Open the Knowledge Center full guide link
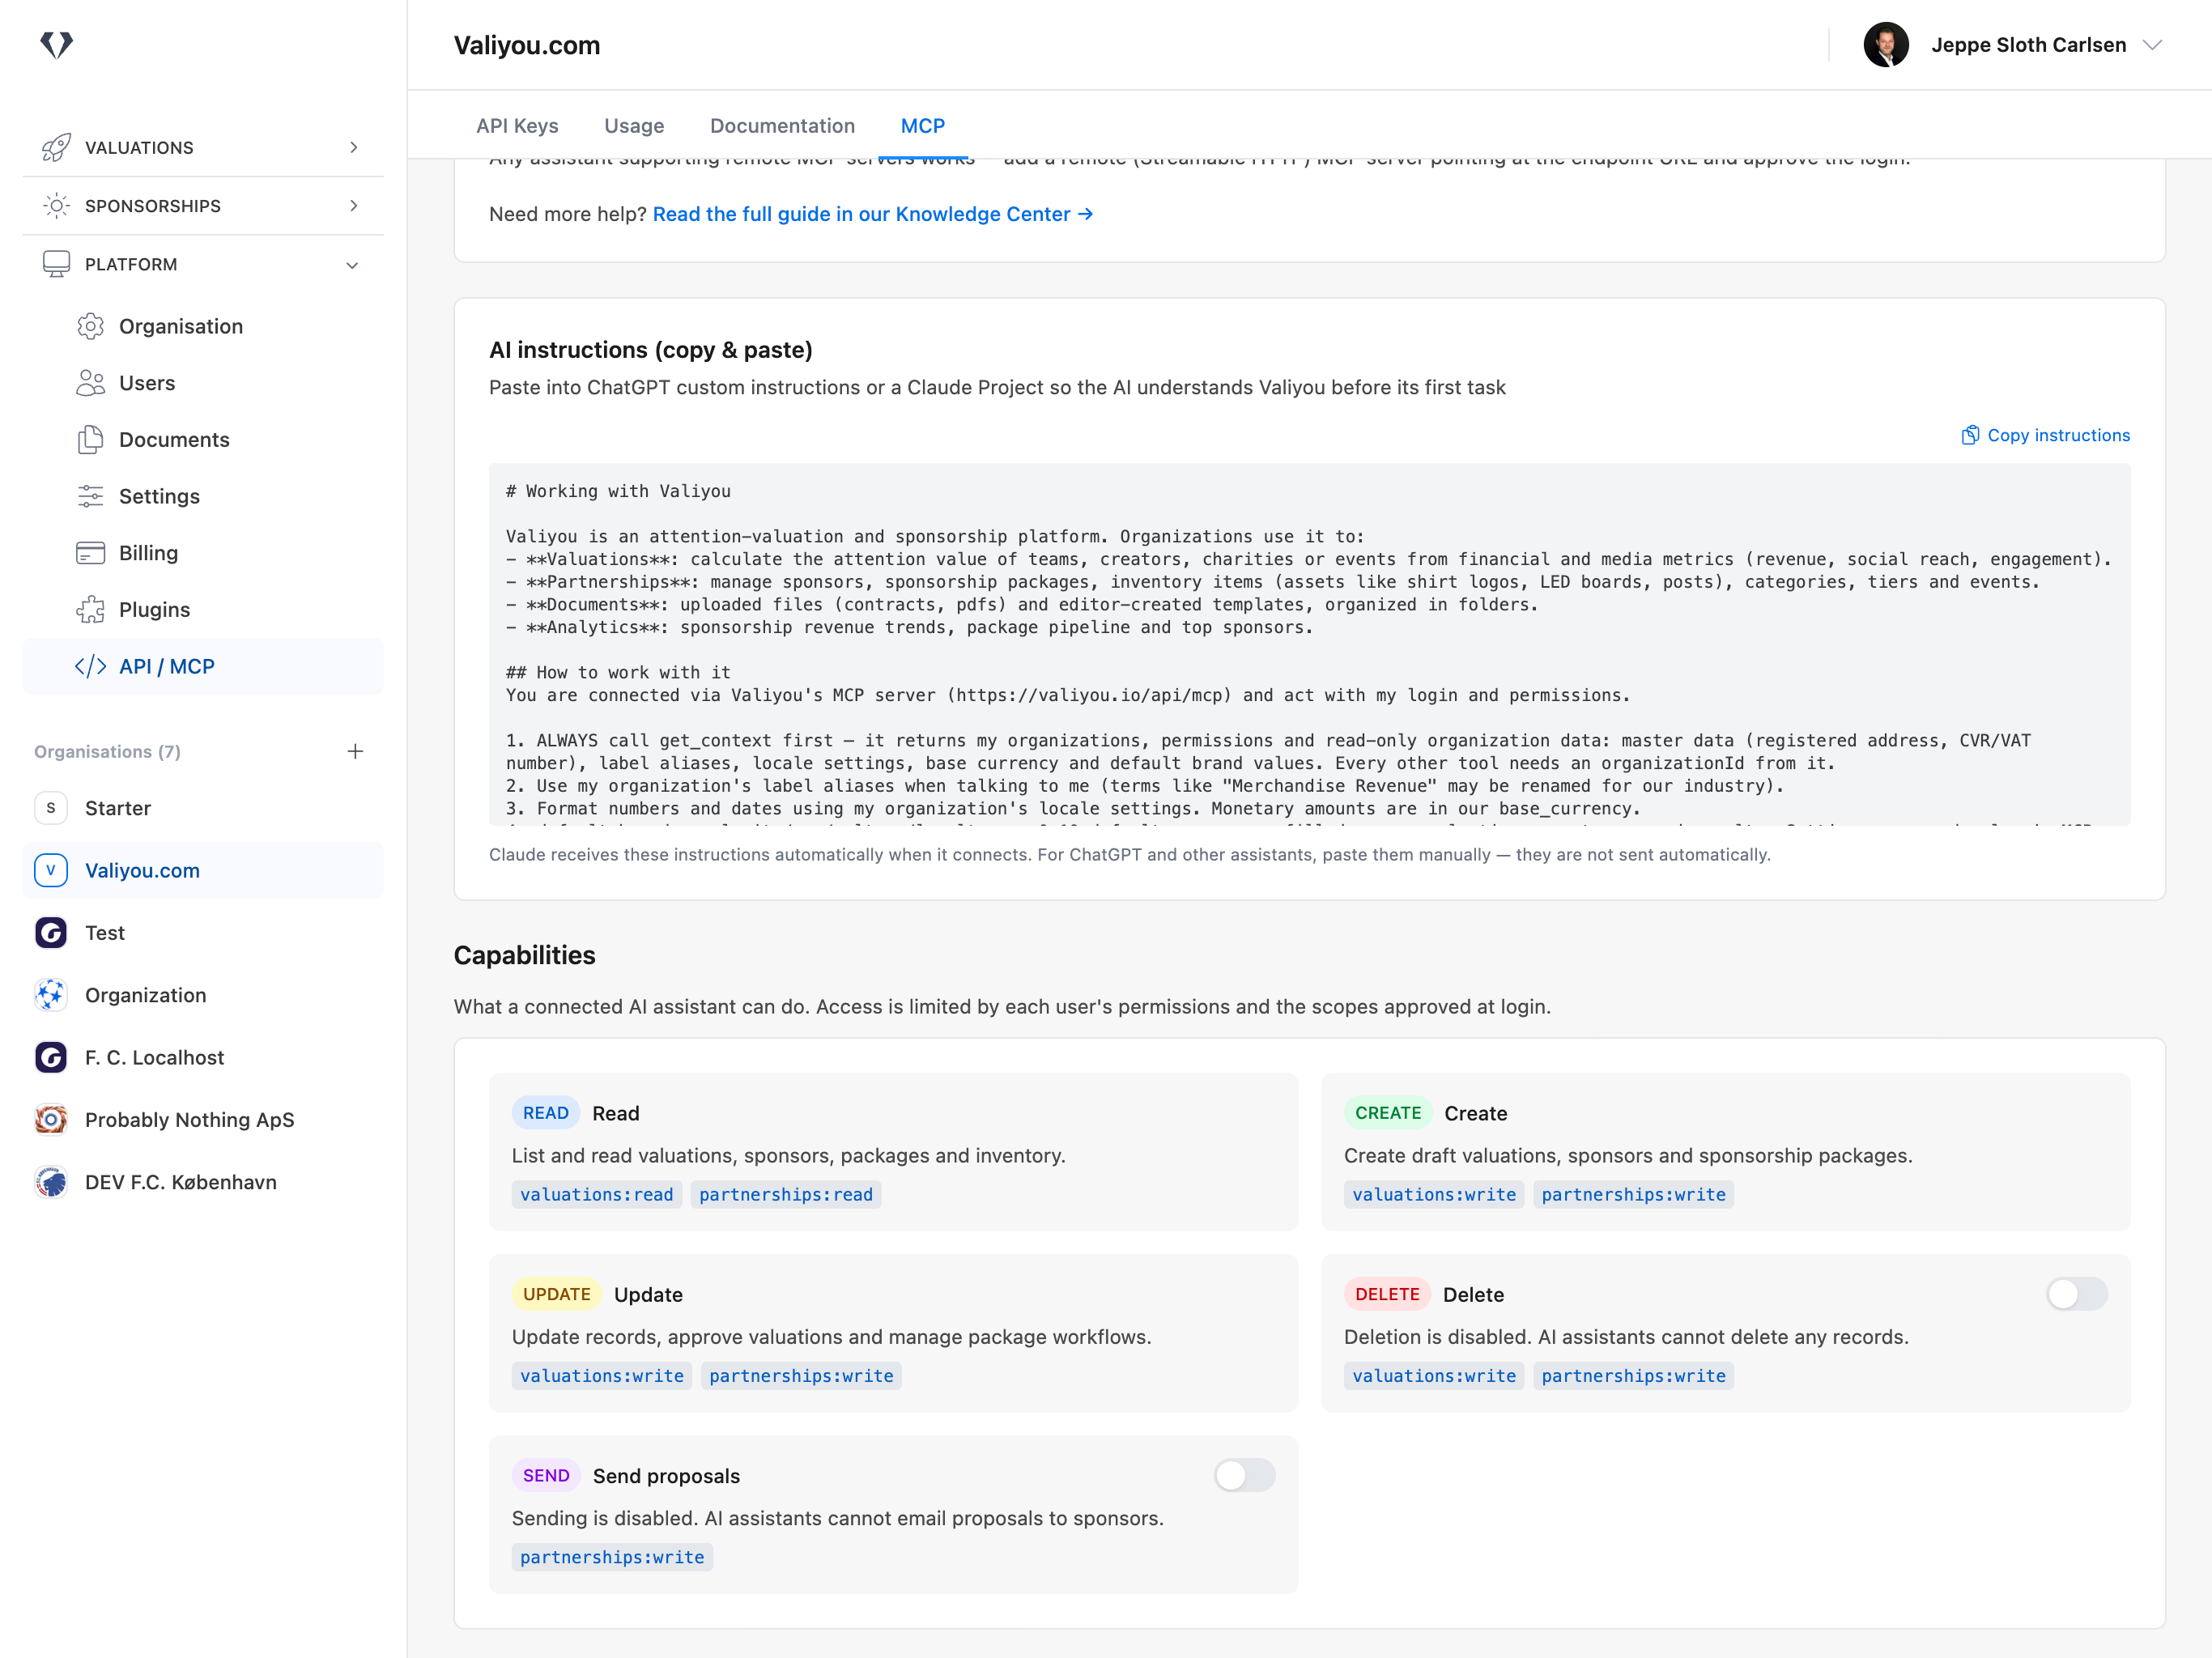This screenshot has height=1658, width=2212. [x=872, y=214]
